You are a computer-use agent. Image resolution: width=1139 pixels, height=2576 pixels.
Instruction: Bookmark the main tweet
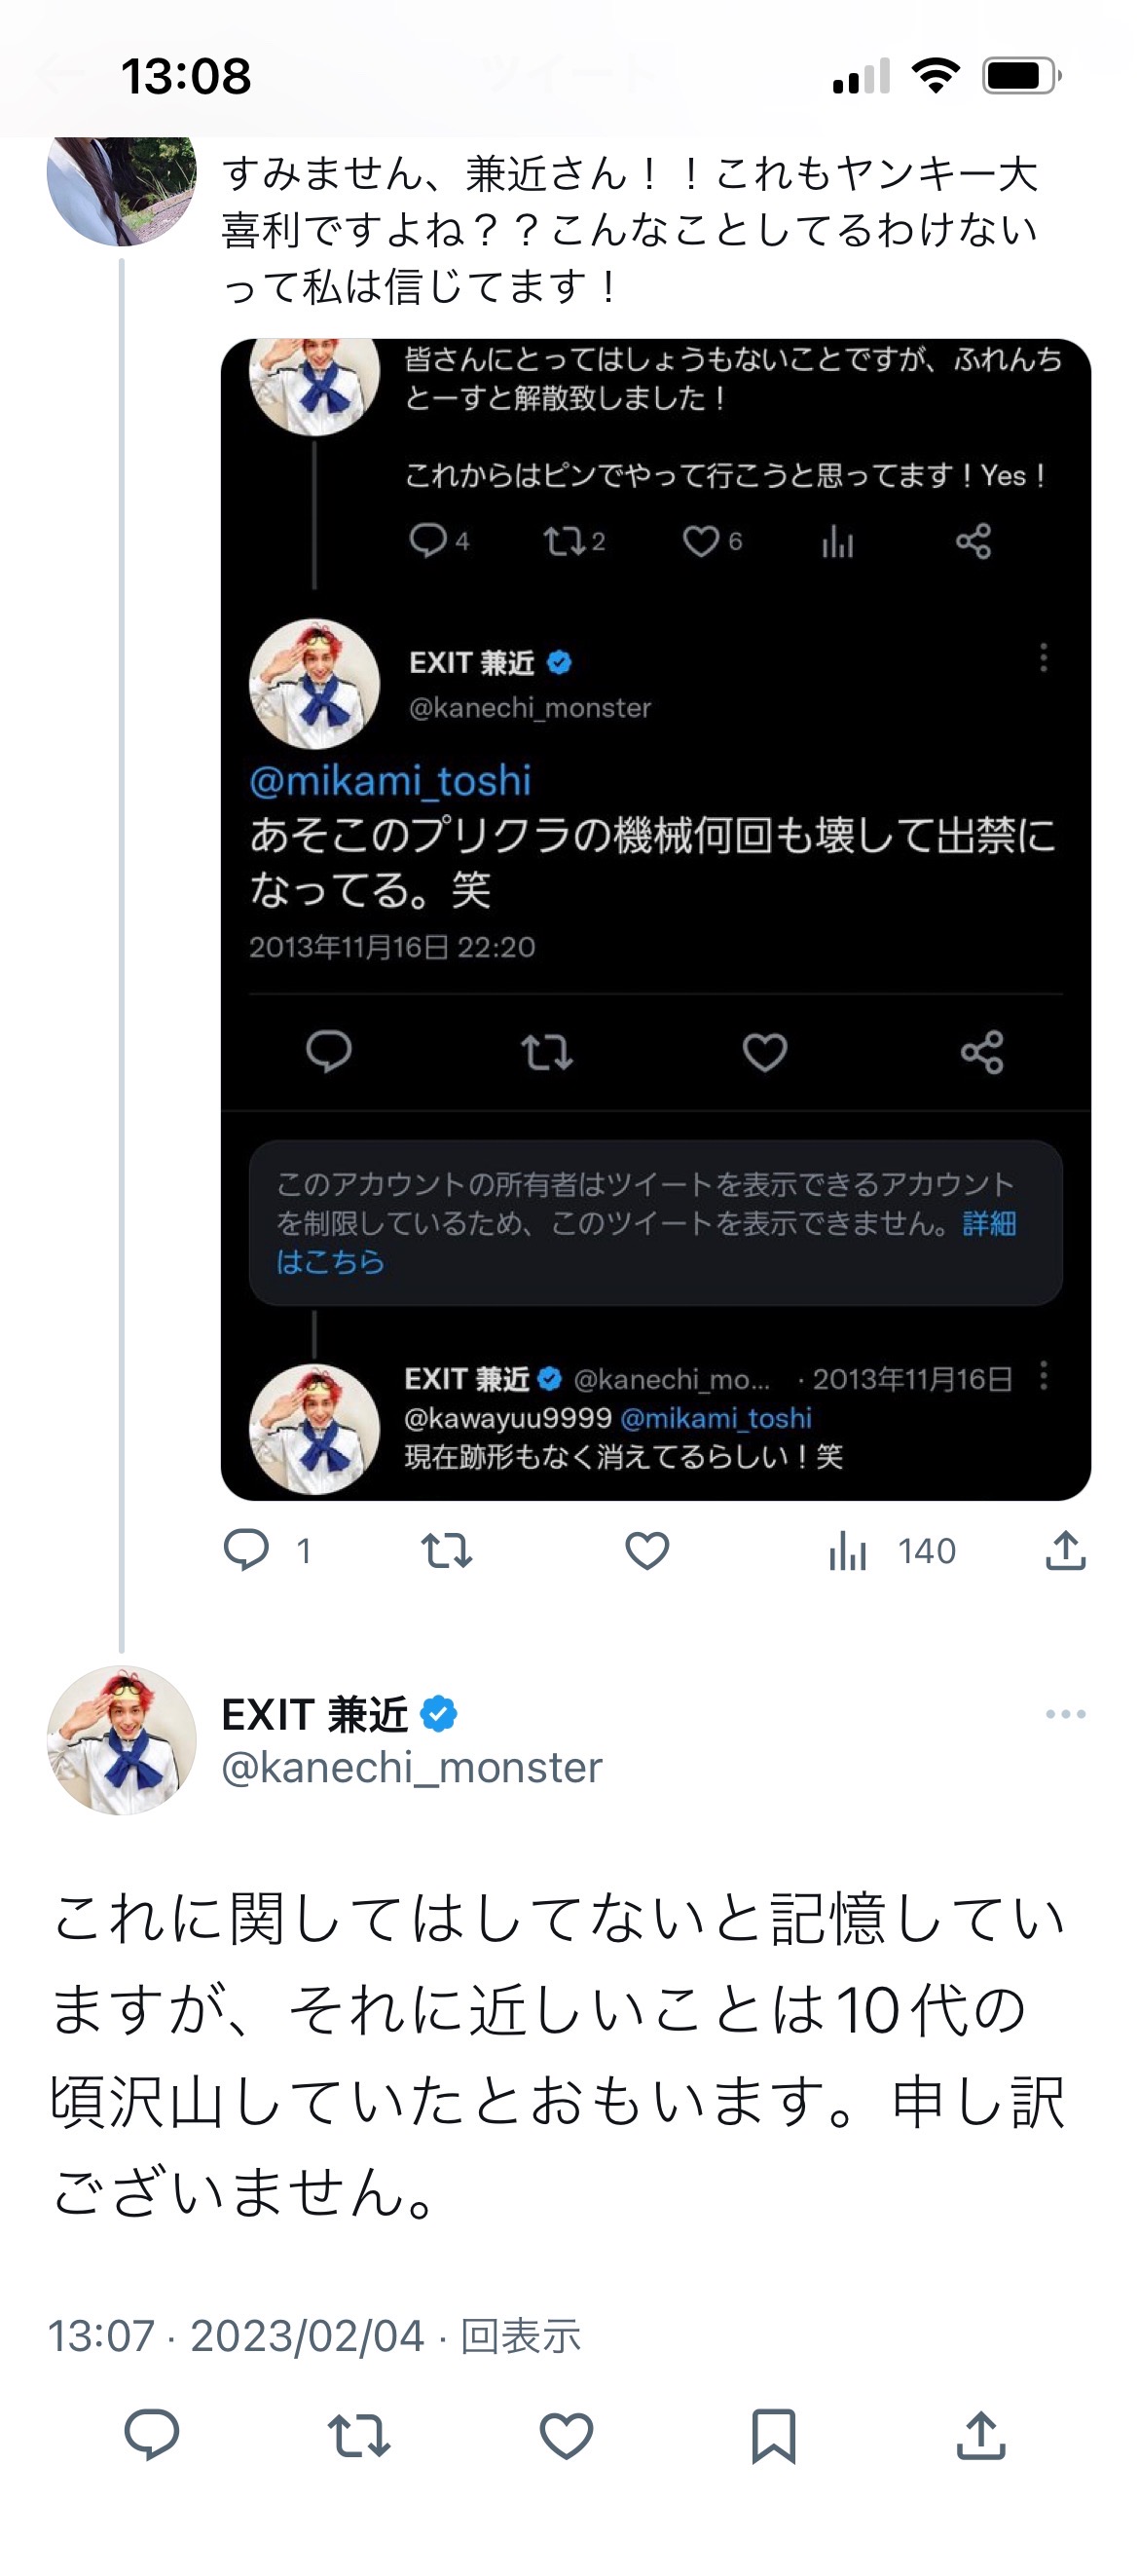point(773,2434)
